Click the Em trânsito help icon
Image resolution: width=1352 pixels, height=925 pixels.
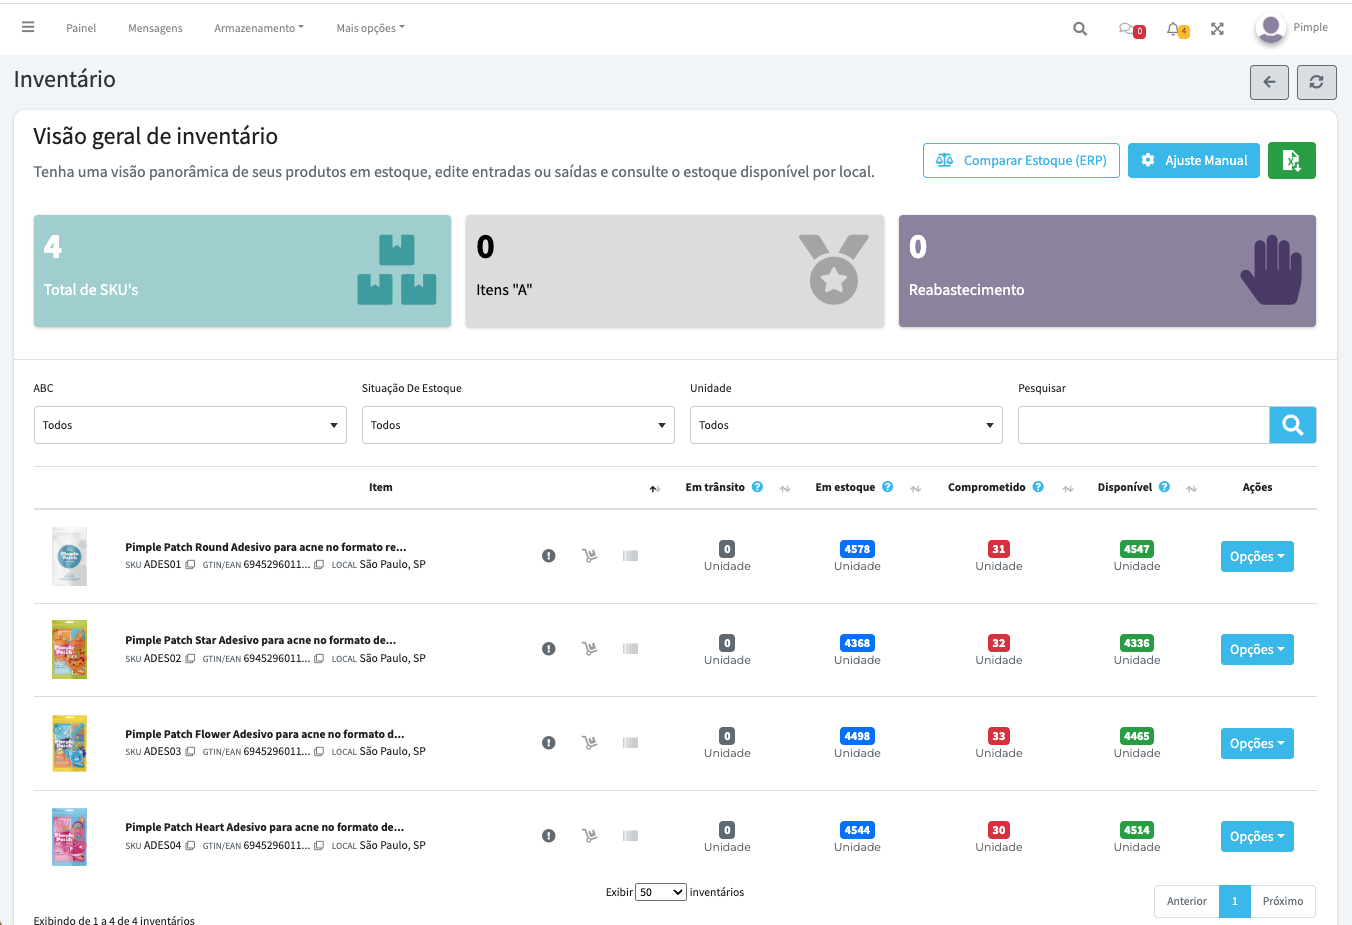(x=757, y=487)
